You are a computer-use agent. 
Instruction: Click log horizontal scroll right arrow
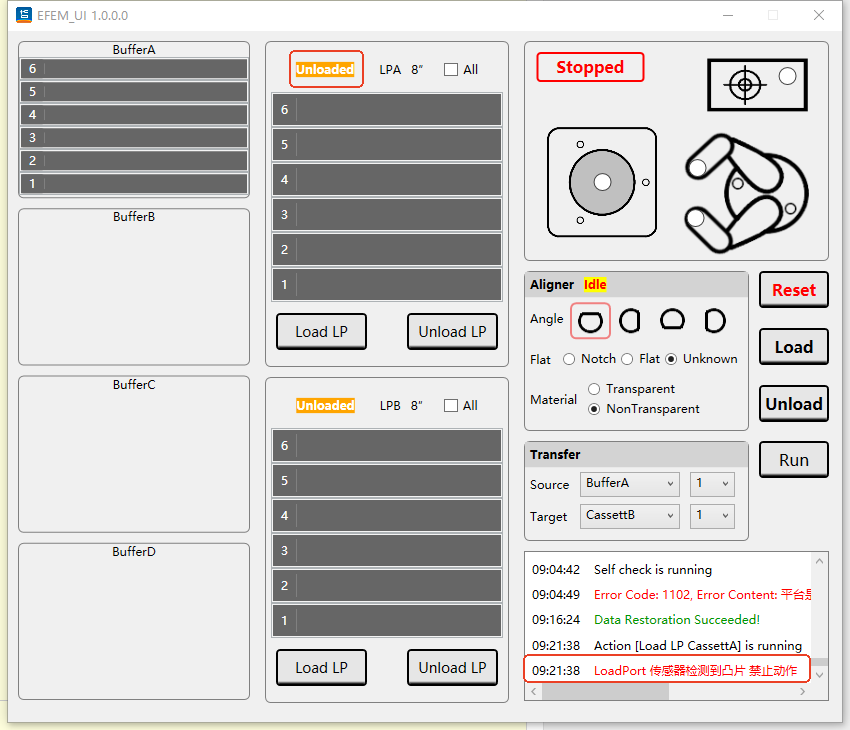[x=803, y=692]
